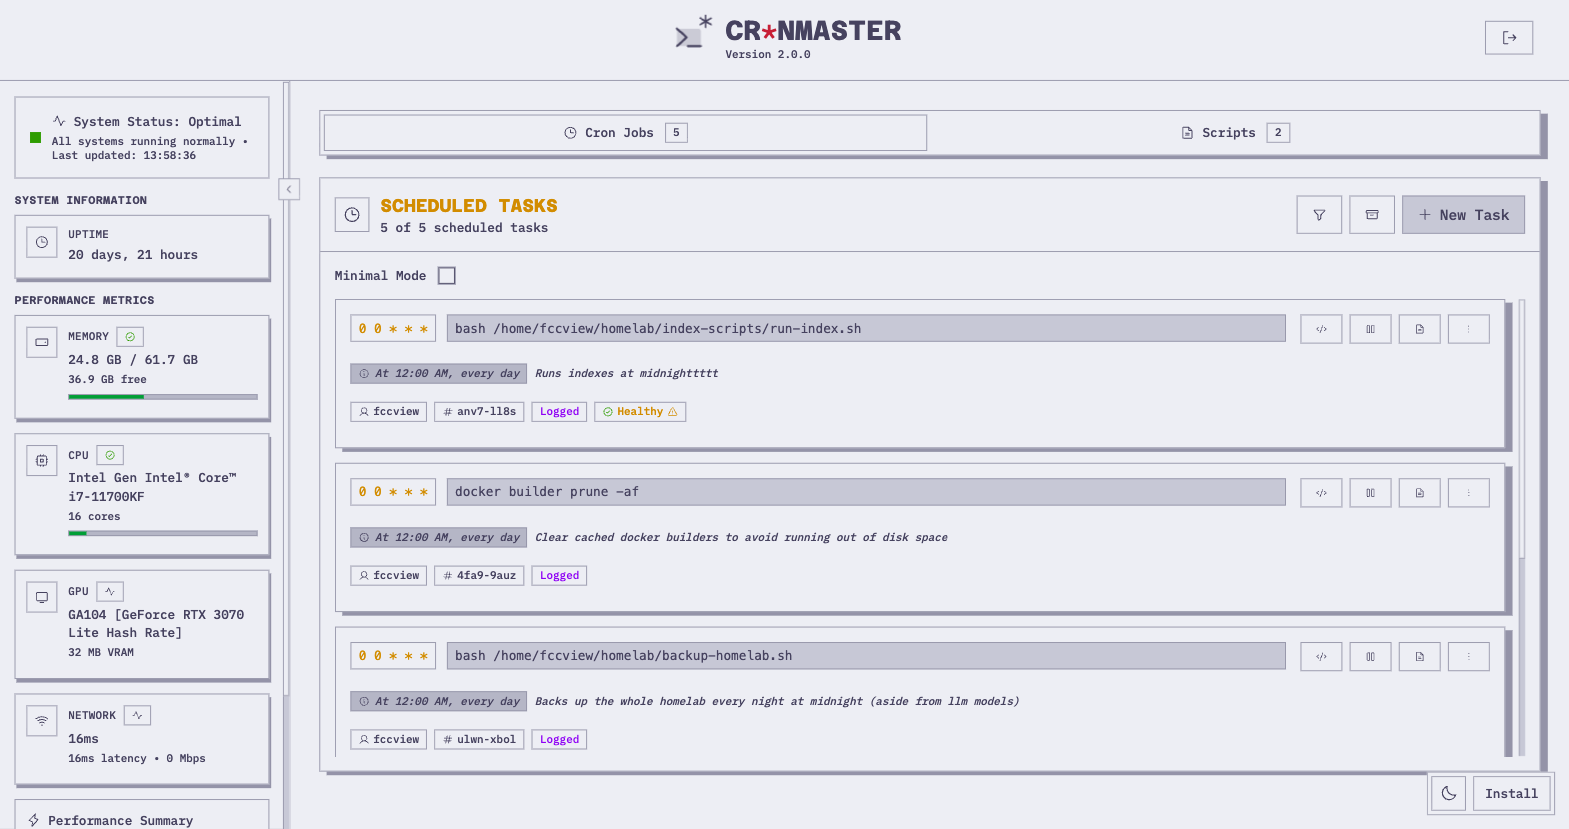
Task: Switch to the Cron Jobs tab
Action: click(x=625, y=133)
